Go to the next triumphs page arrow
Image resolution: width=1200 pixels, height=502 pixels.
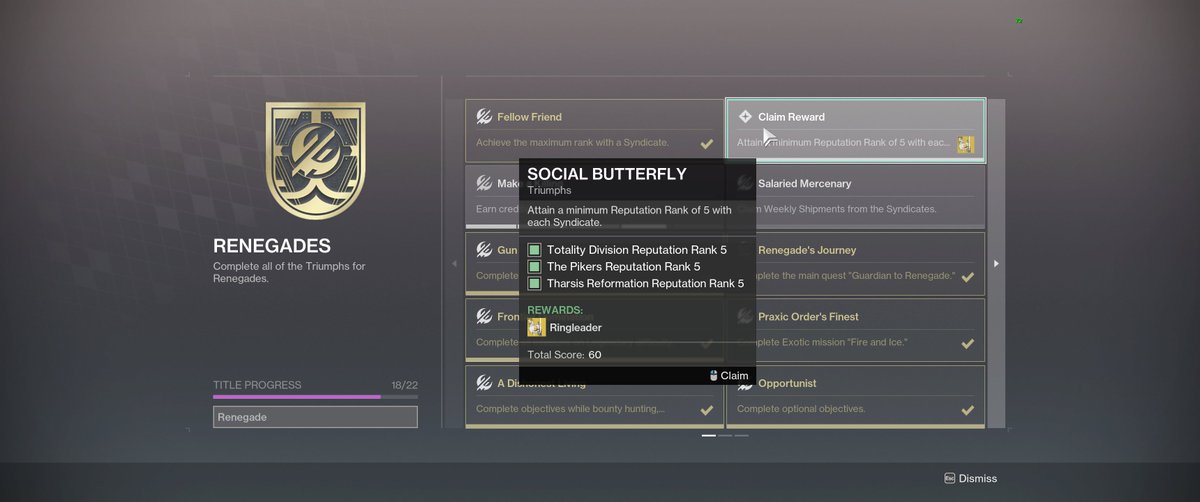tap(996, 264)
